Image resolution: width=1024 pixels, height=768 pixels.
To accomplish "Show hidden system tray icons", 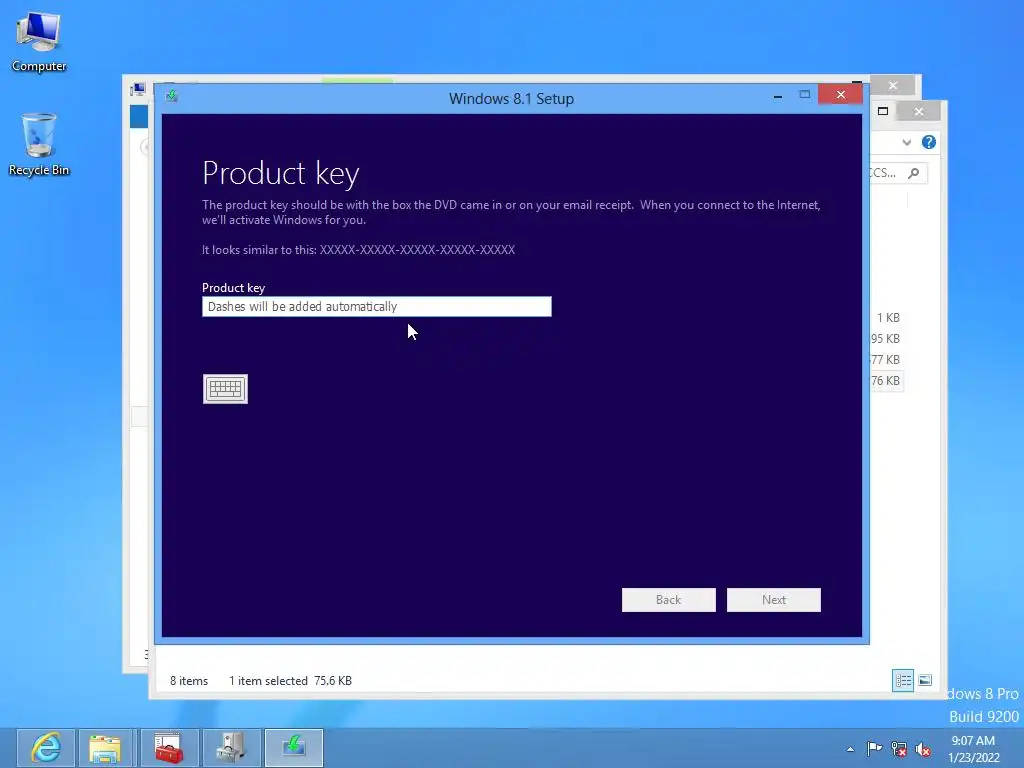I will point(850,749).
